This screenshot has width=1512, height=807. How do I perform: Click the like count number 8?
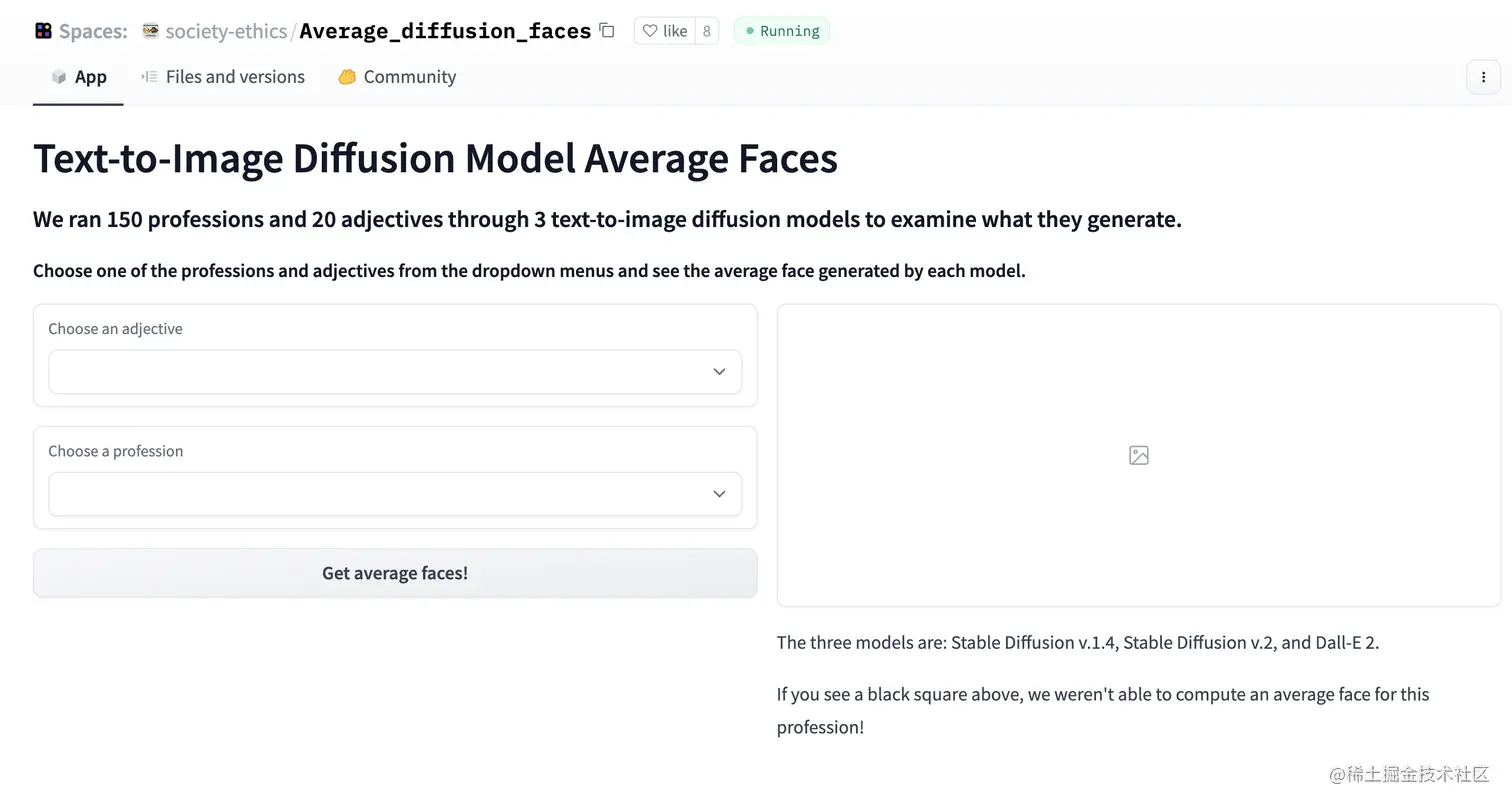pos(706,31)
